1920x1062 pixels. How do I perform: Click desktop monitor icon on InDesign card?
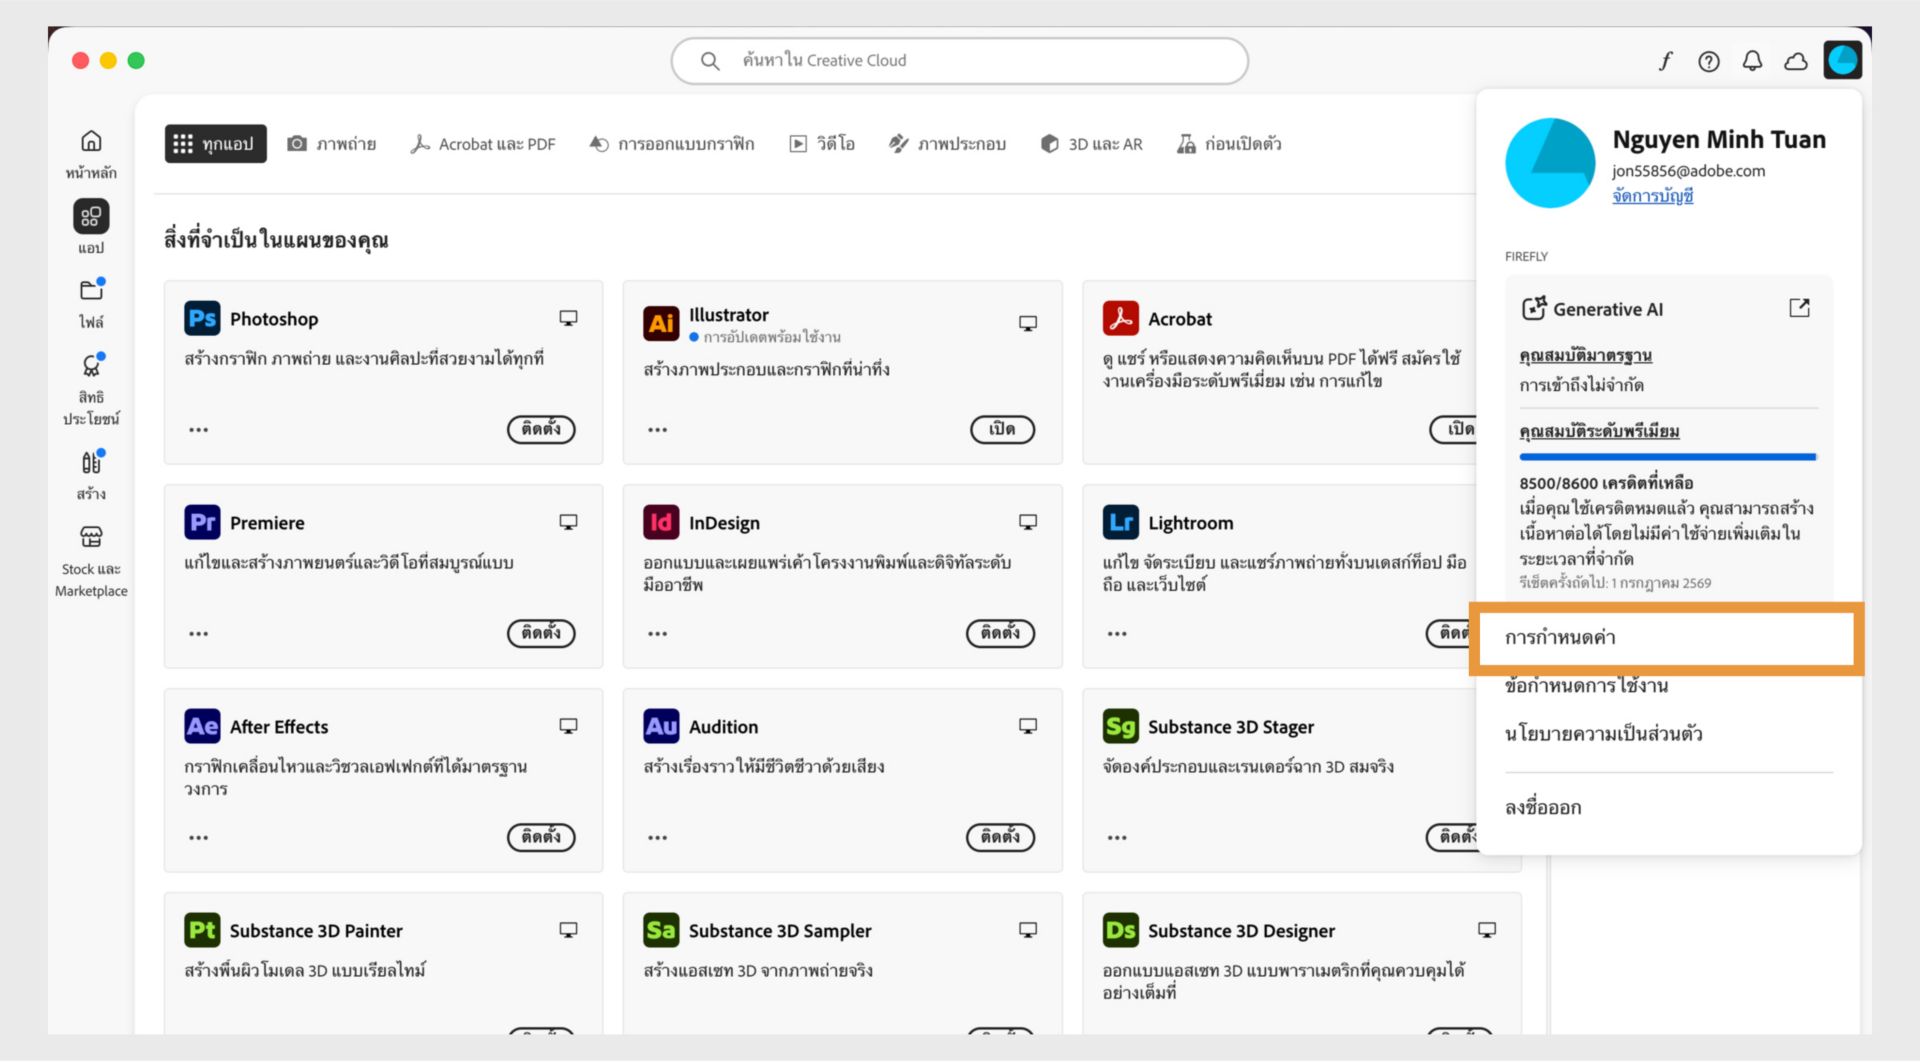(x=1027, y=522)
